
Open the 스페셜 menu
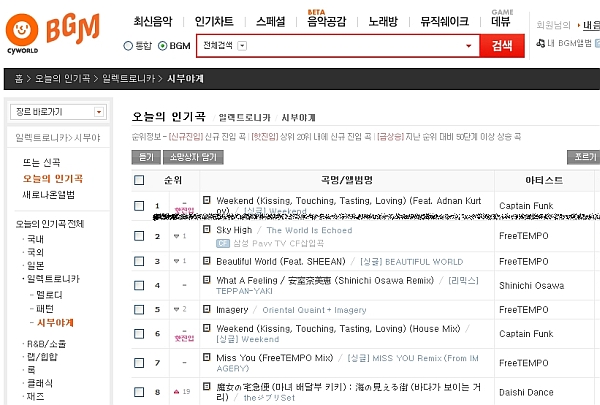(271, 21)
